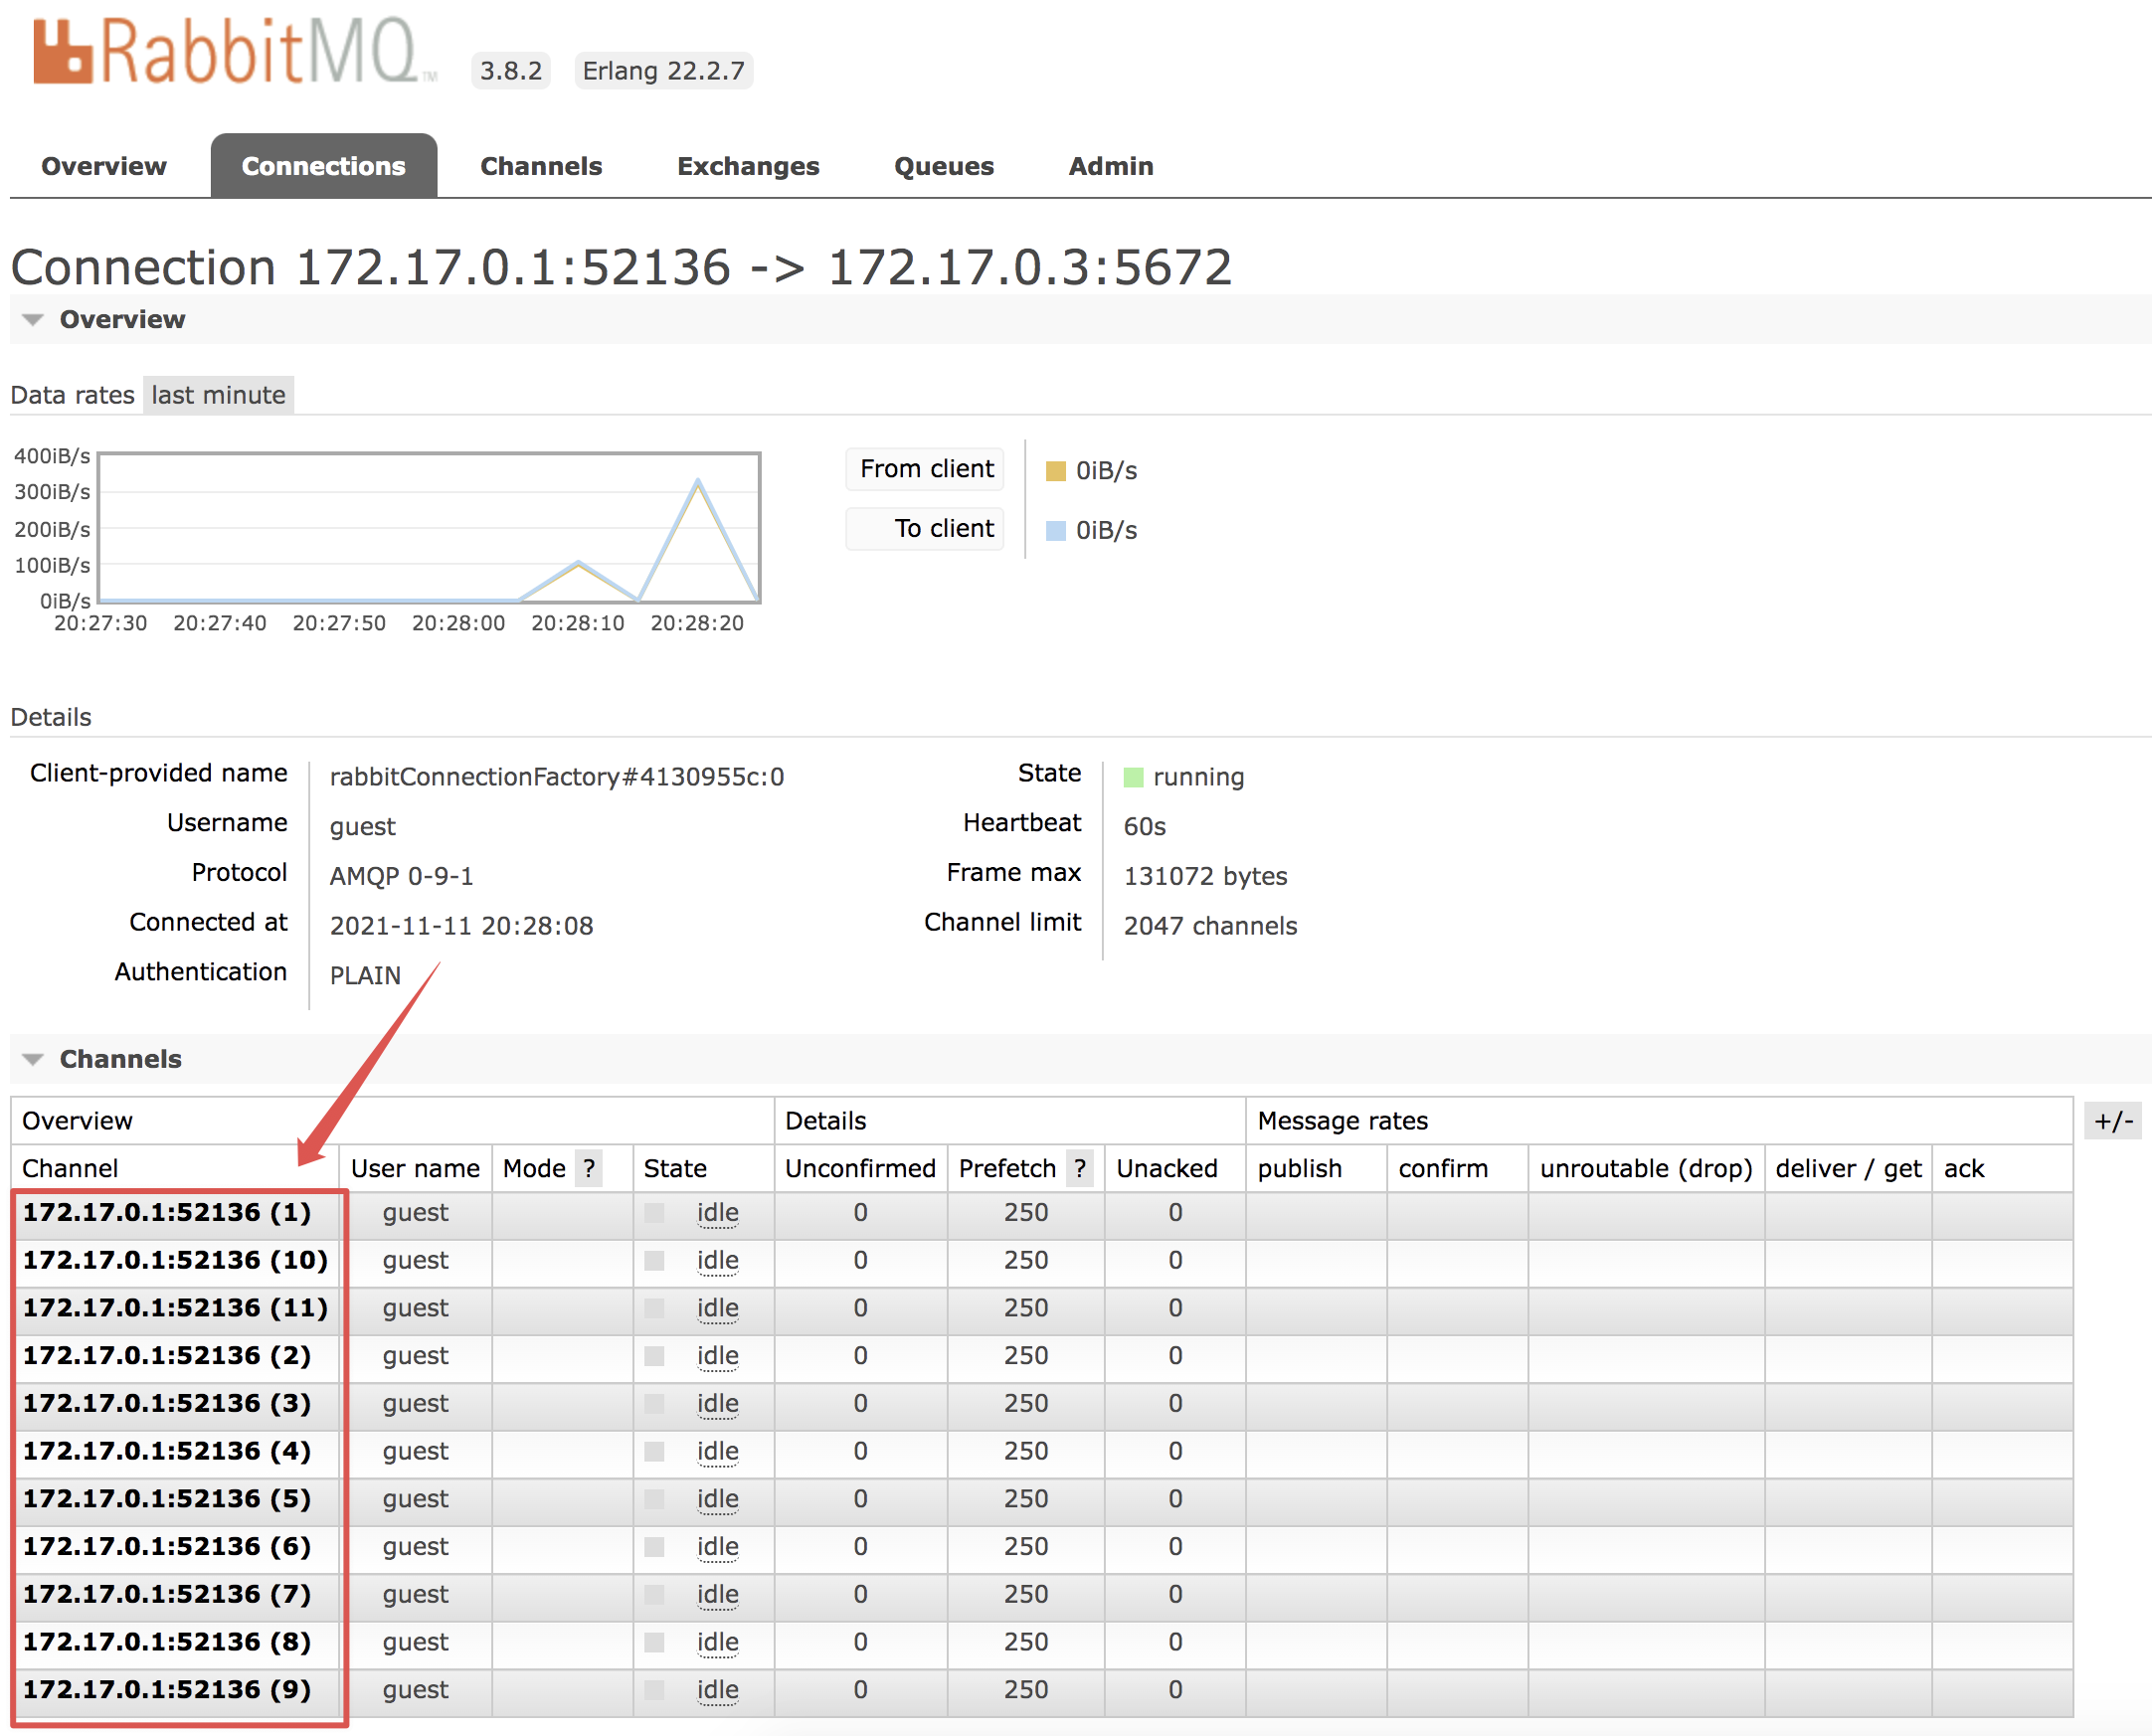Screen dimensions: 2152x1736
Task: Click the 3.8.2 version badge
Action: pyautogui.click(x=510, y=70)
